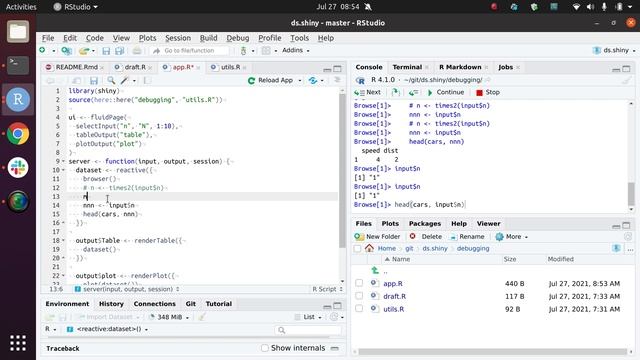Image resolution: width=640 pixels, height=360 pixels.
Task: Check the draft.R file checkbox
Action: (359, 296)
